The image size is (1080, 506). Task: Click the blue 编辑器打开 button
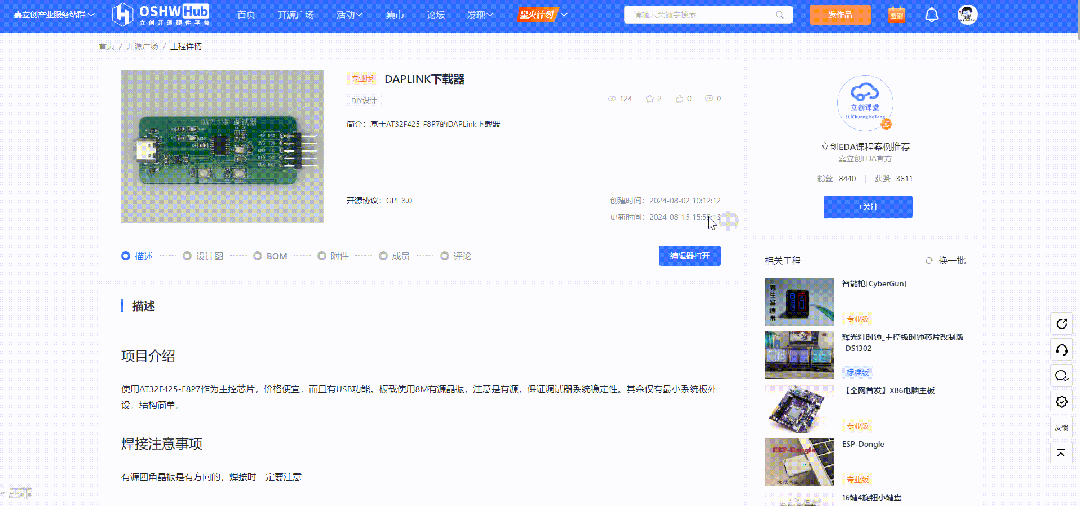click(x=689, y=255)
